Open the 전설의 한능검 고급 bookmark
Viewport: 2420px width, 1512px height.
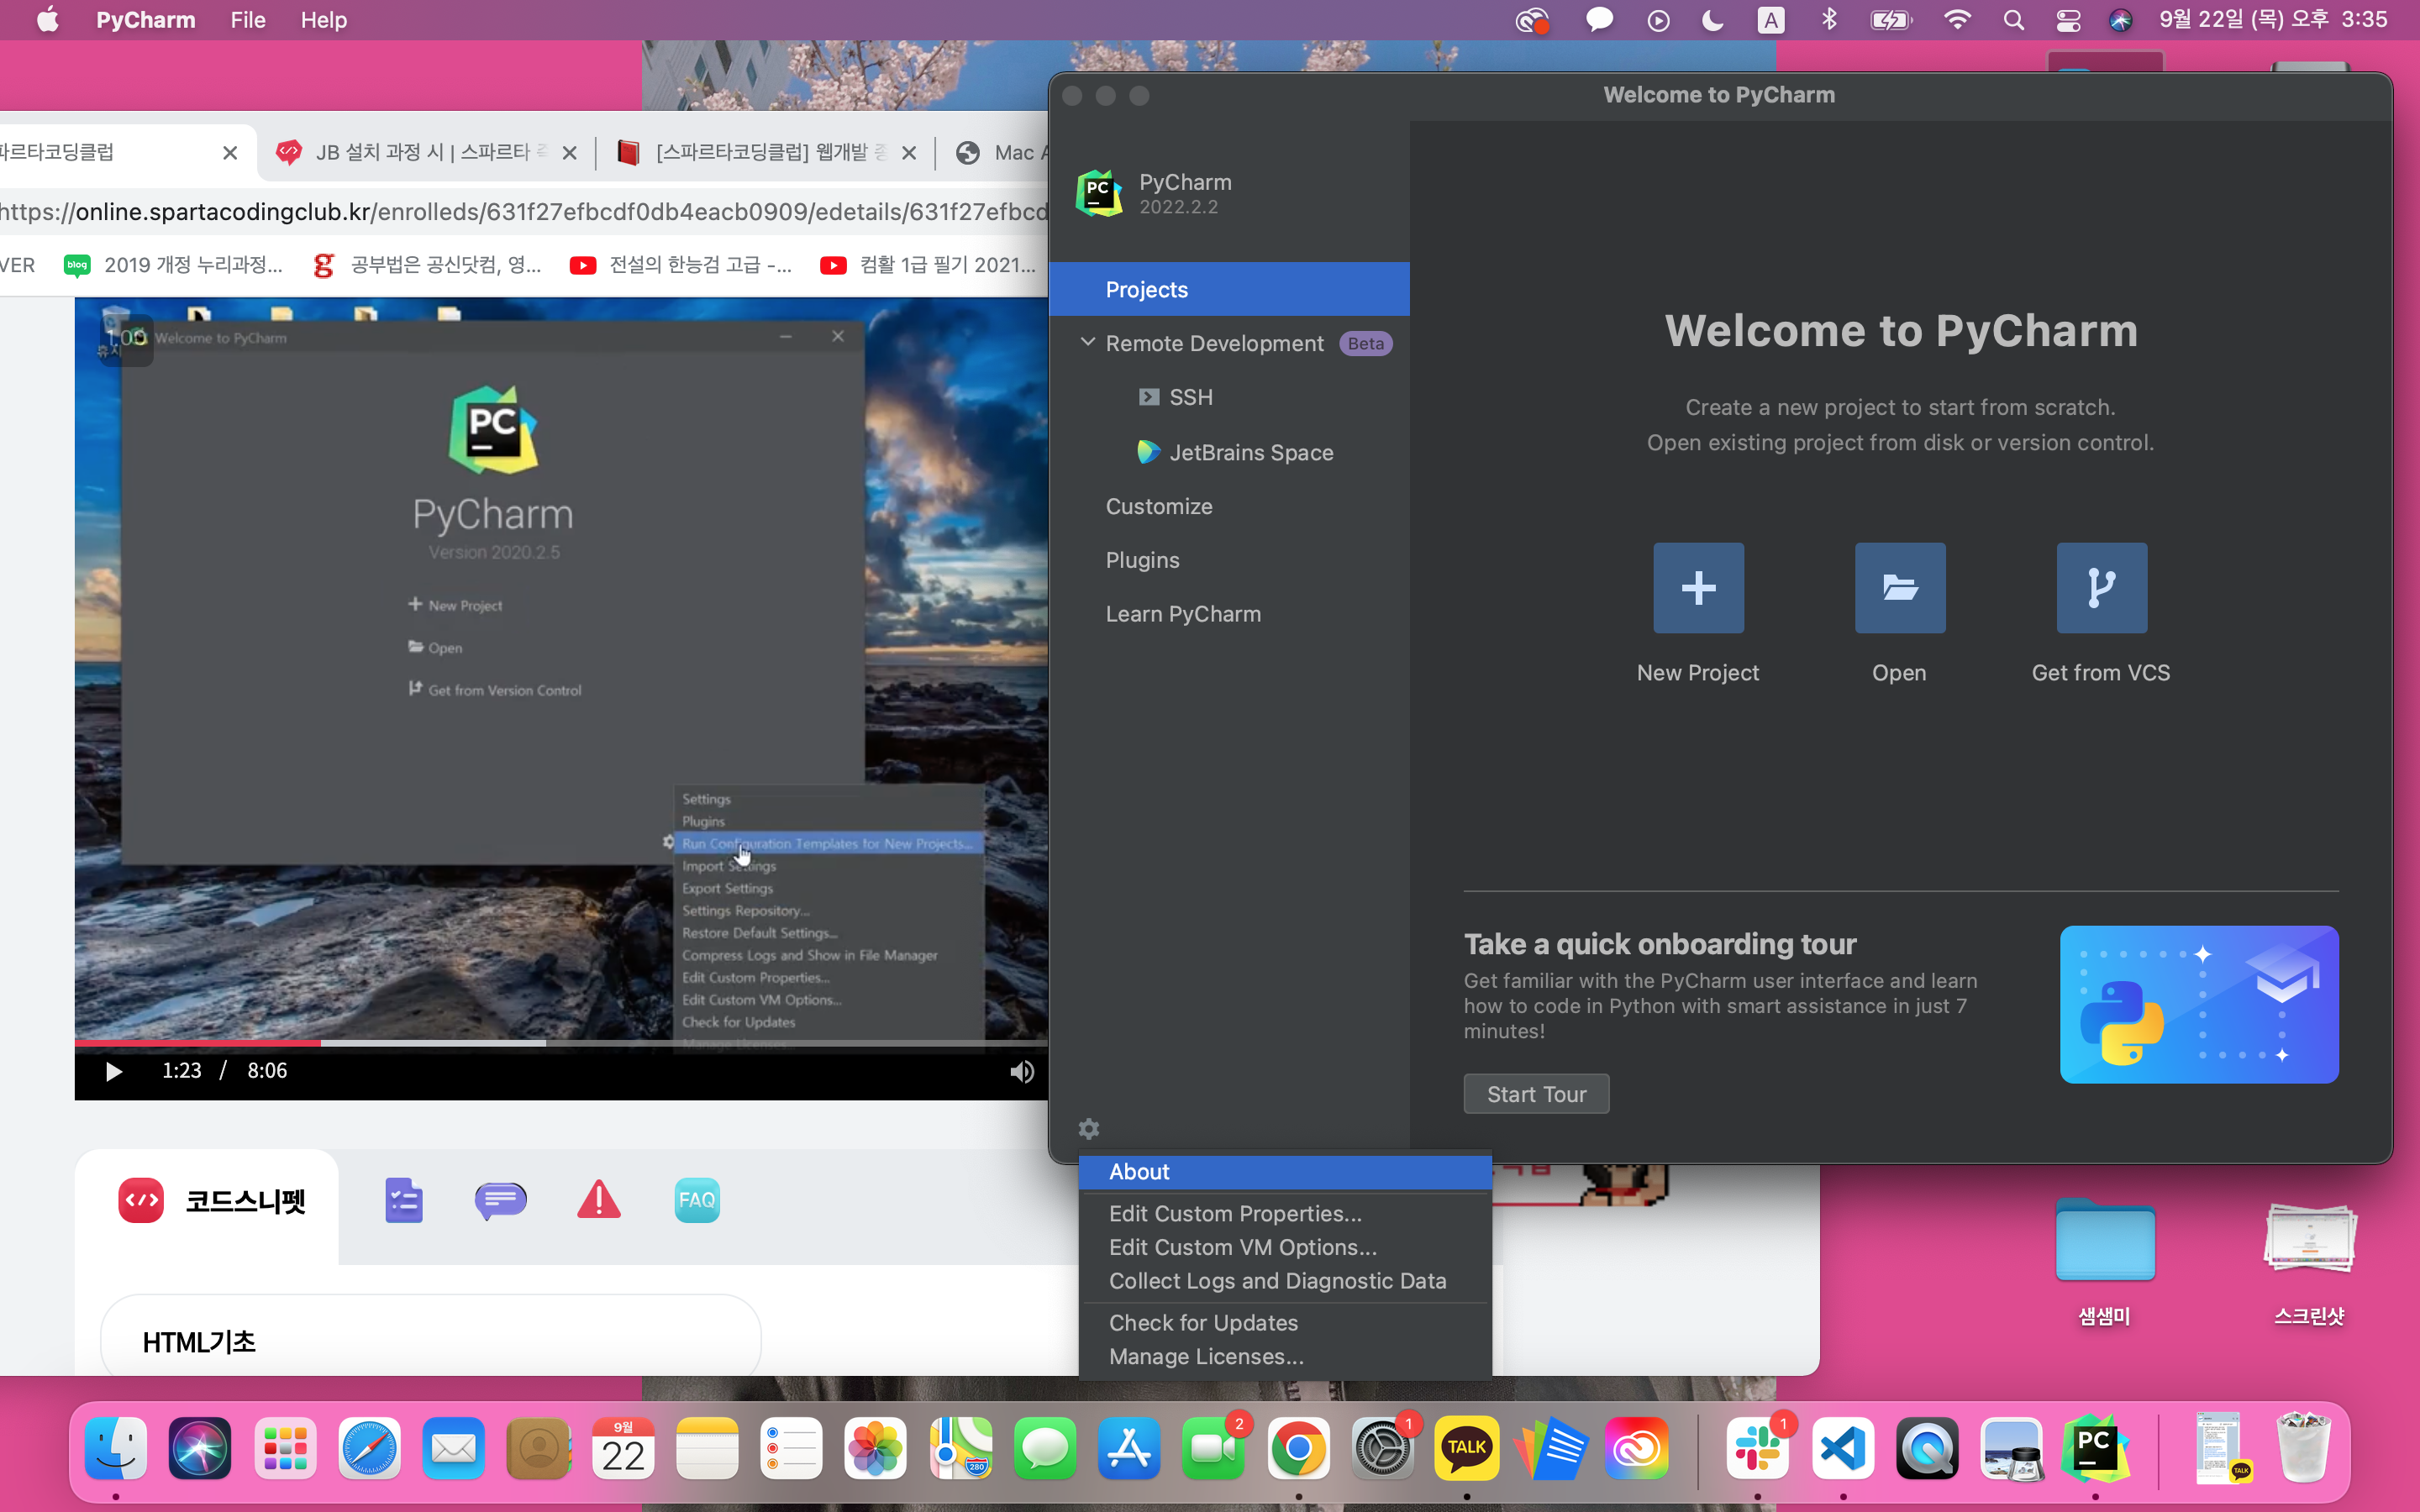click(x=681, y=265)
